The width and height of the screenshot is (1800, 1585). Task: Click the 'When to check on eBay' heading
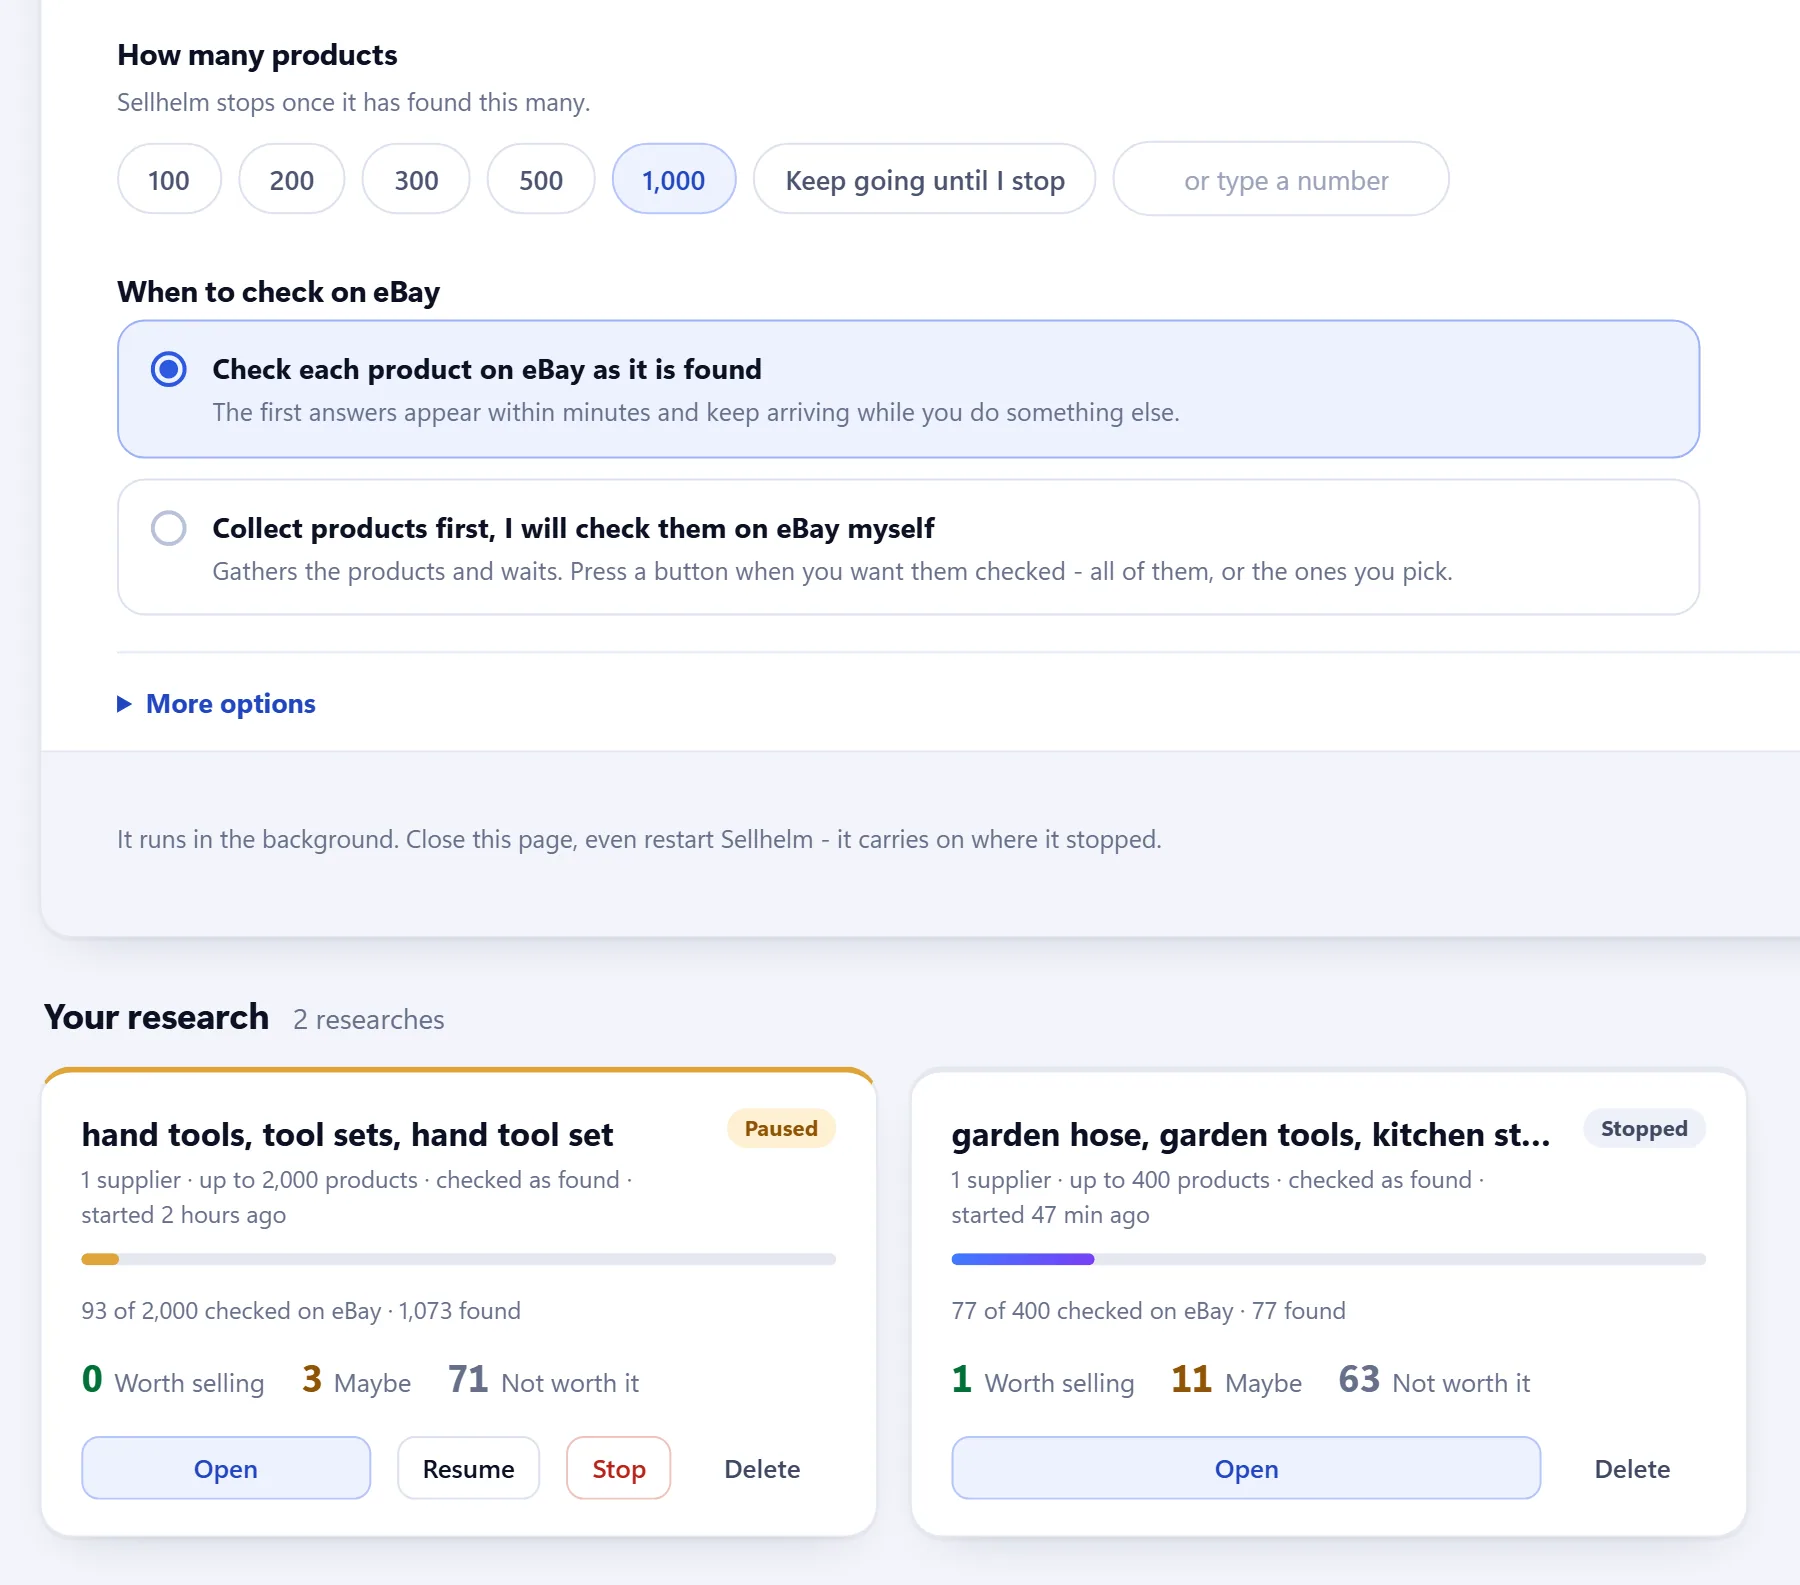(278, 292)
